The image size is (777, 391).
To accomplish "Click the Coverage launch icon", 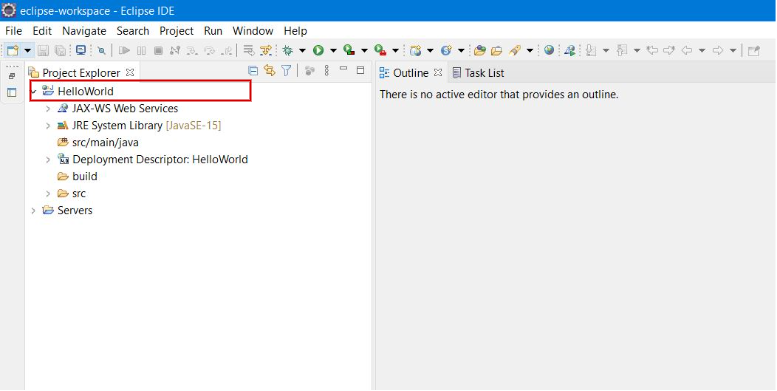I will coord(349,50).
